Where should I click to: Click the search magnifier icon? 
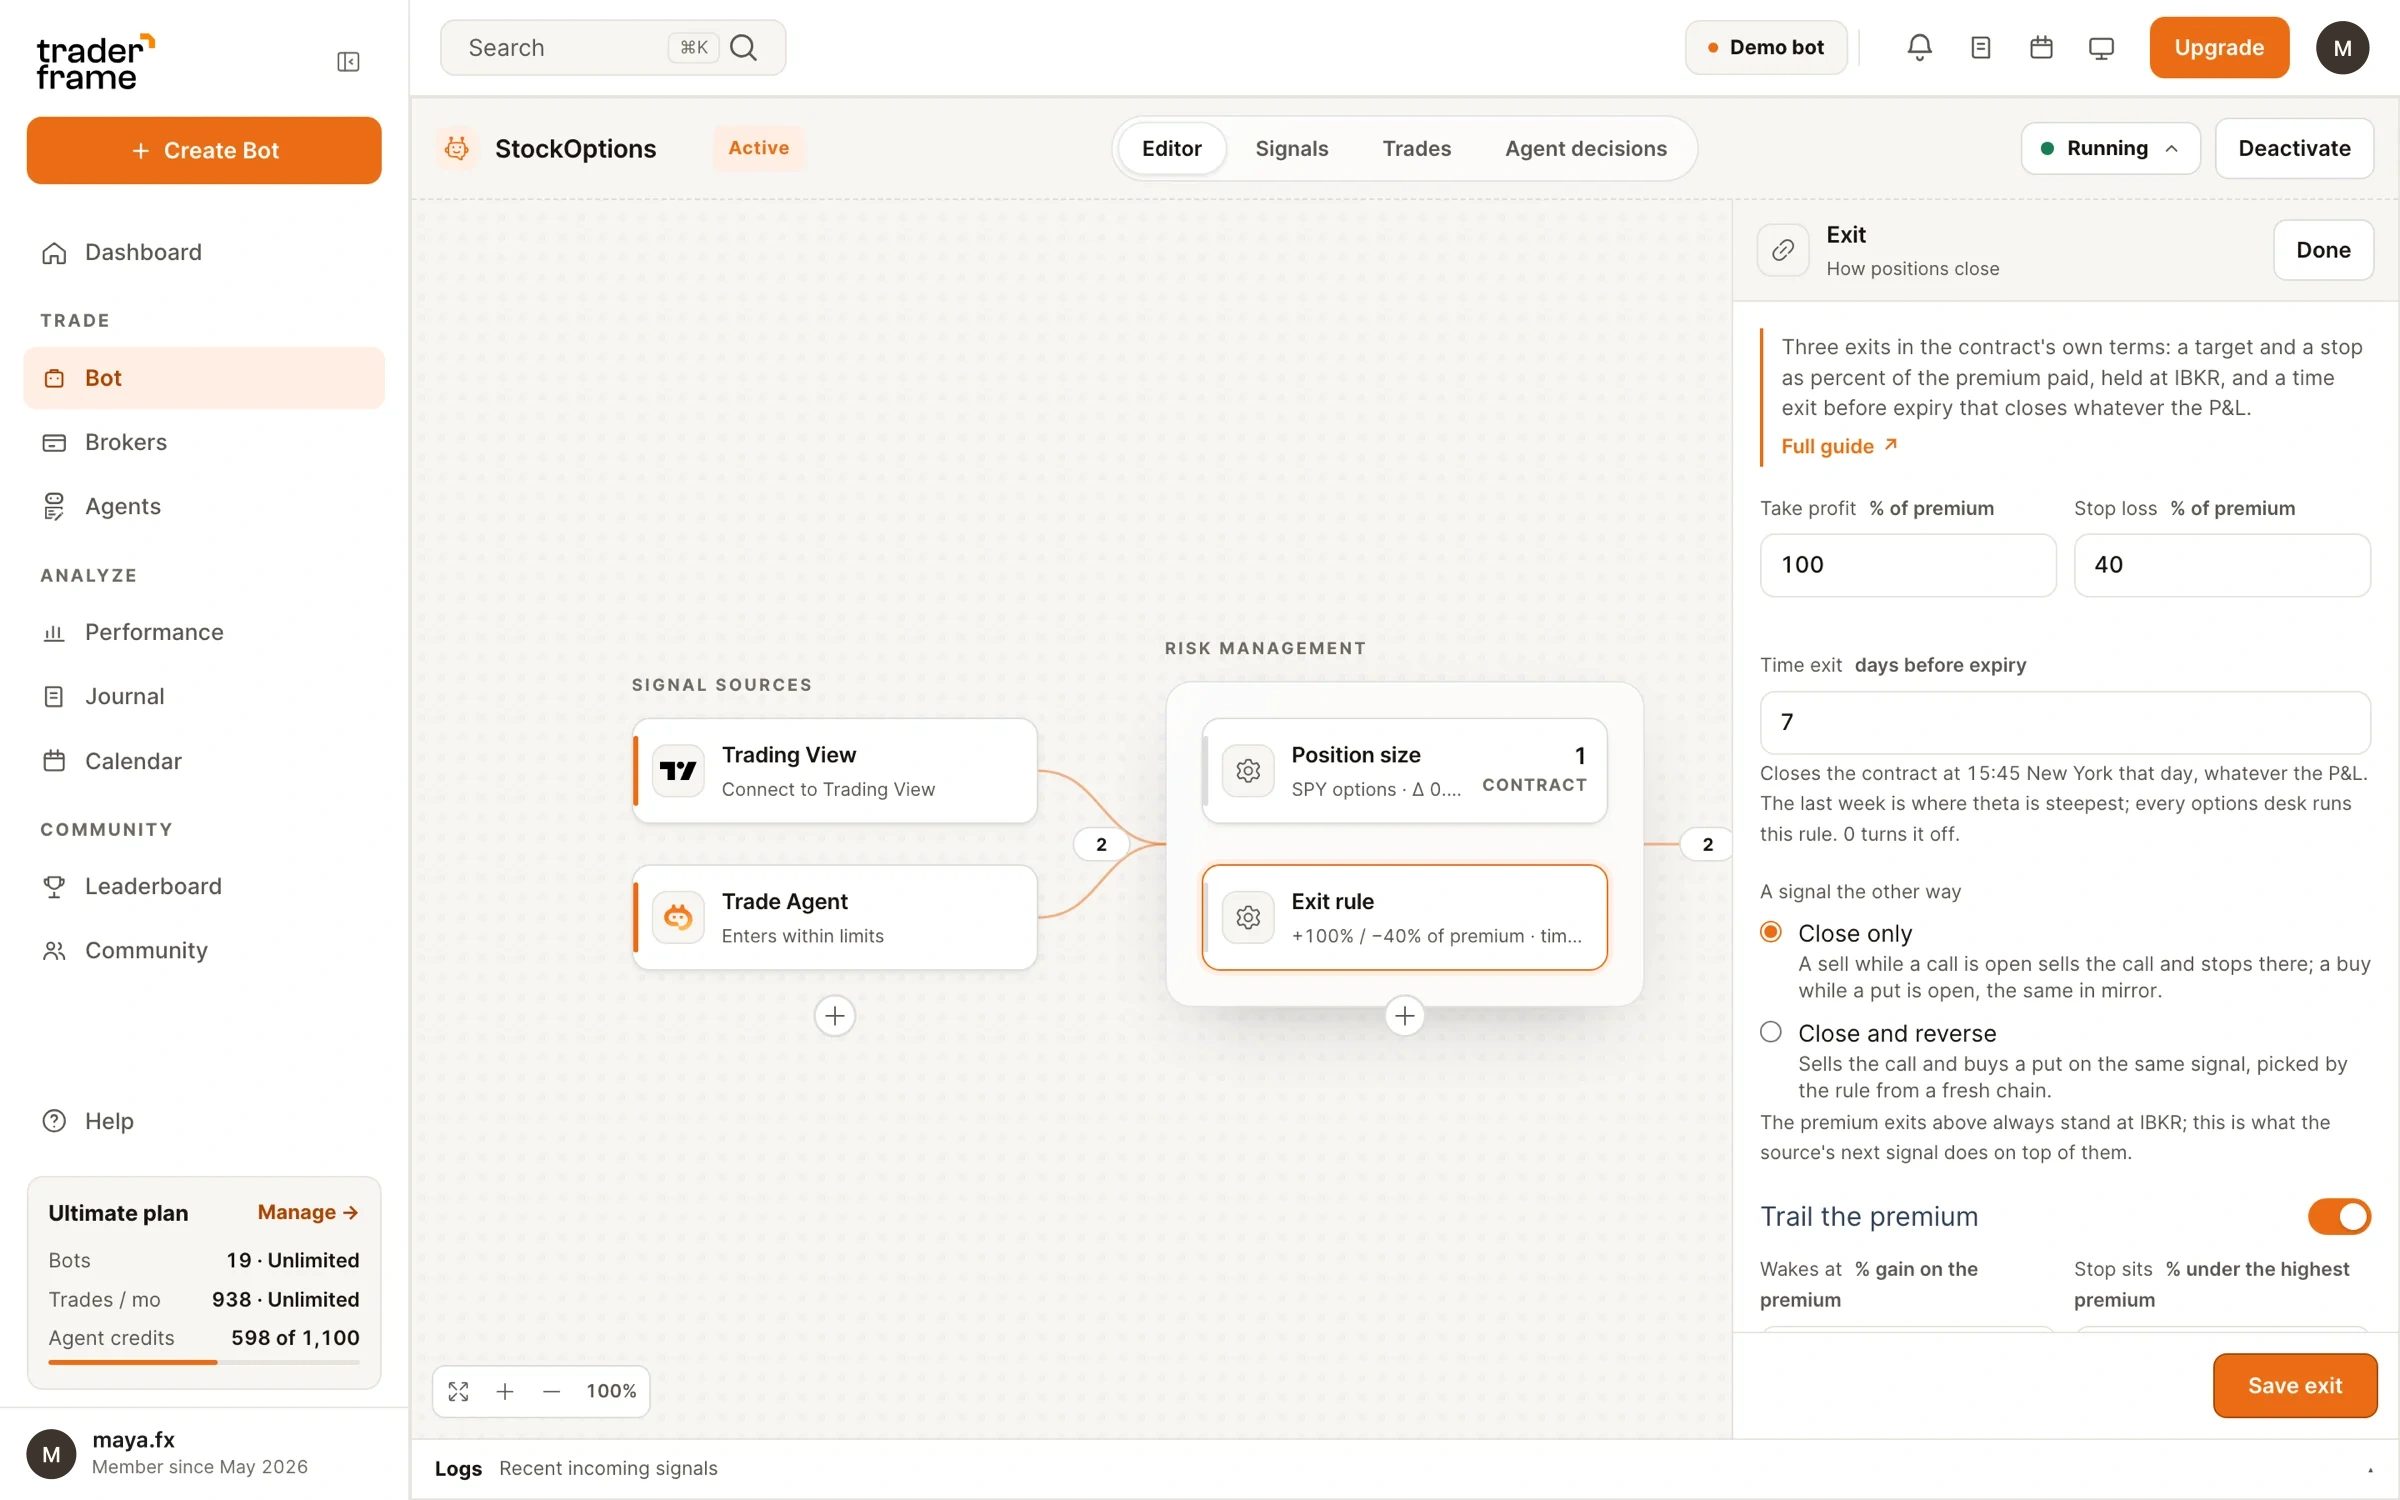pos(743,47)
